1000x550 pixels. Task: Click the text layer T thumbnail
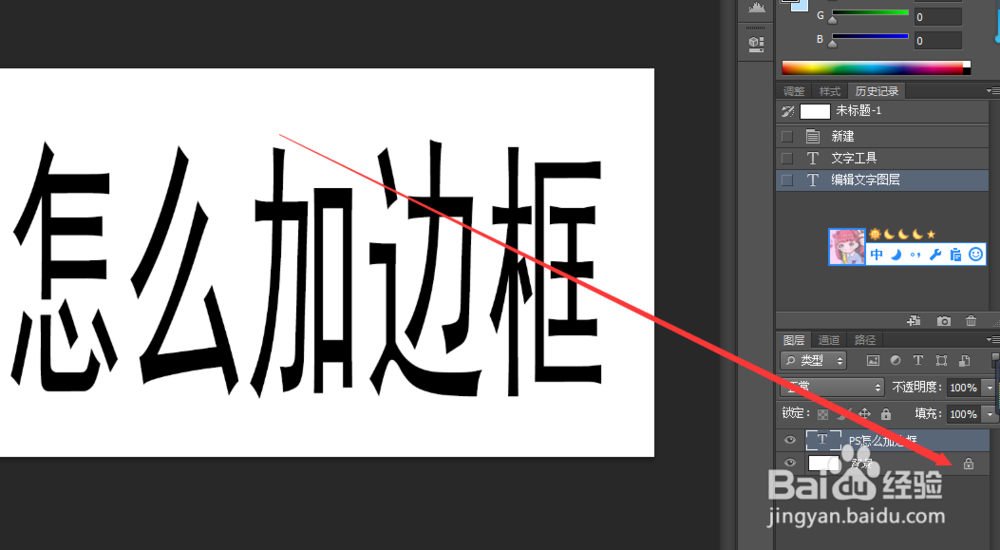tap(823, 440)
